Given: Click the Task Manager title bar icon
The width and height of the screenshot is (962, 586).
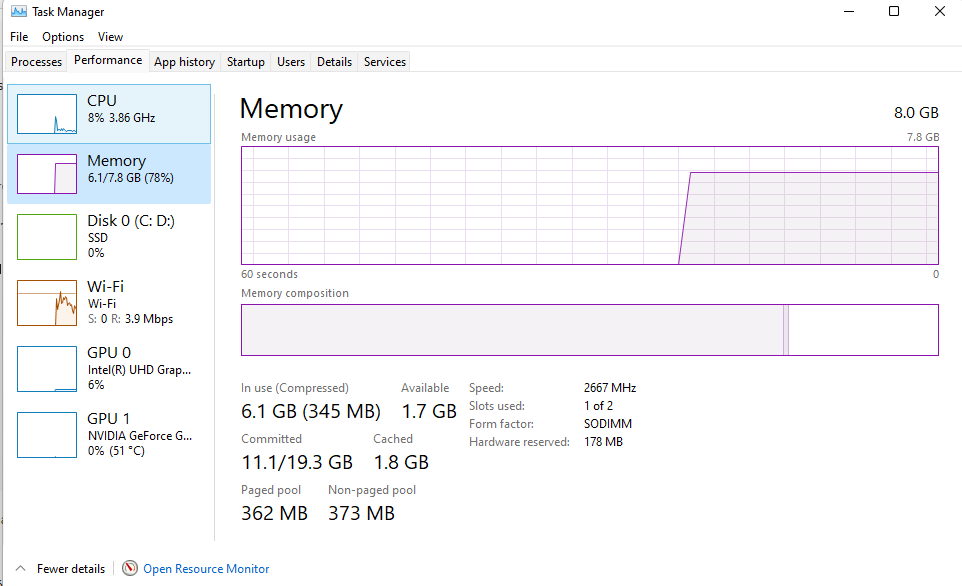Looking at the screenshot, I should pyautogui.click(x=18, y=12).
